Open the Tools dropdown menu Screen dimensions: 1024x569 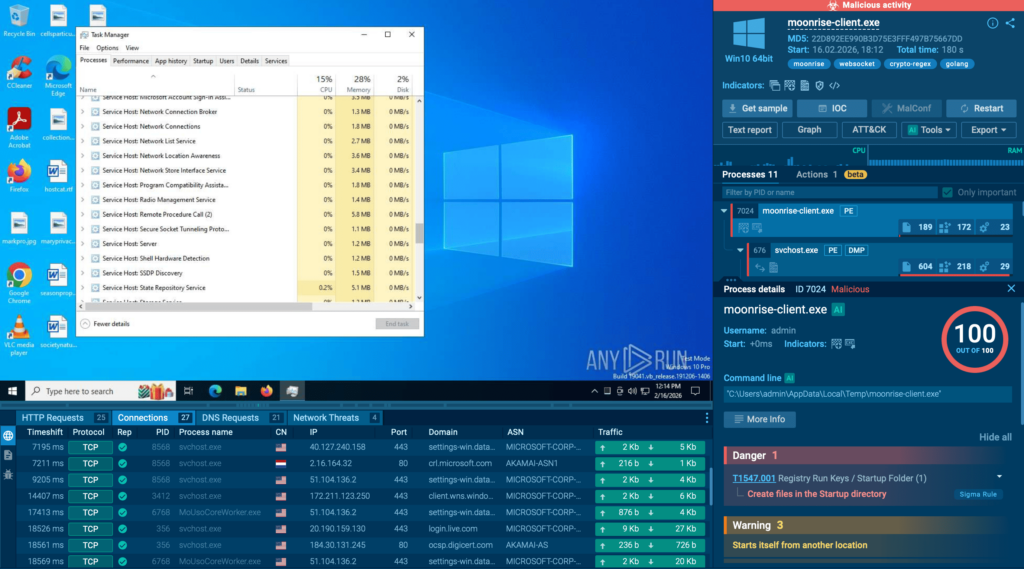[928, 130]
